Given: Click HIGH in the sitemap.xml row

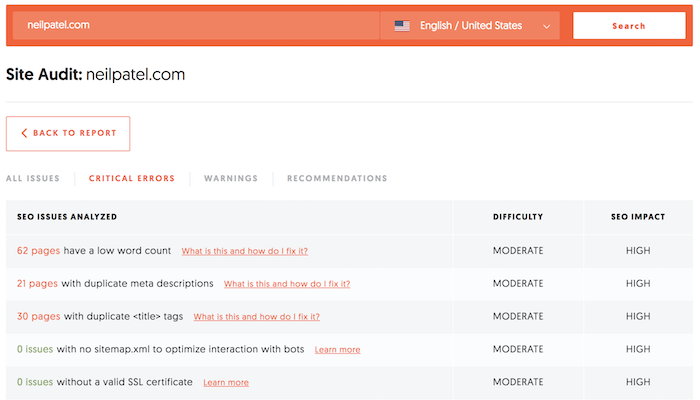Looking at the screenshot, I should pyautogui.click(x=638, y=349).
